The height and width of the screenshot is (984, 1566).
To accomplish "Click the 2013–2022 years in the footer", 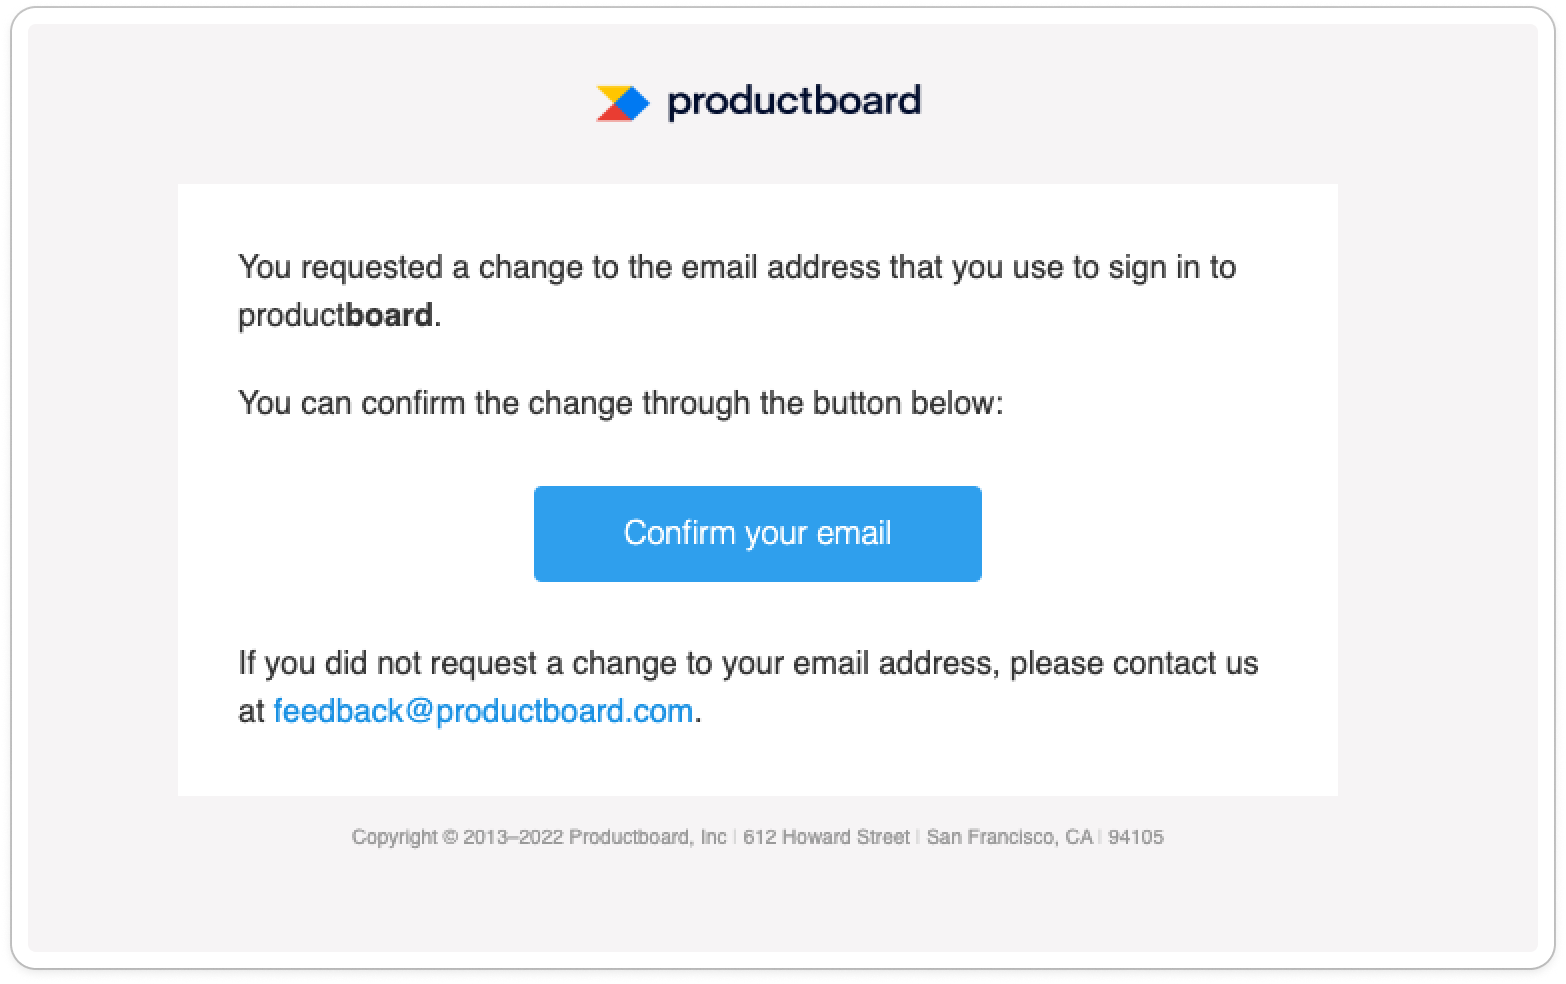I will 513,837.
